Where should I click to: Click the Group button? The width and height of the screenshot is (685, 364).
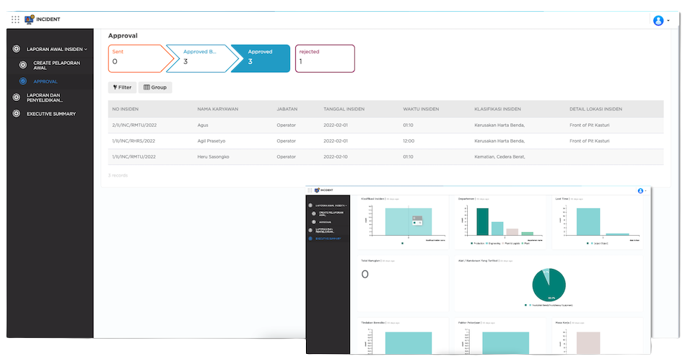[x=155, y=87]
